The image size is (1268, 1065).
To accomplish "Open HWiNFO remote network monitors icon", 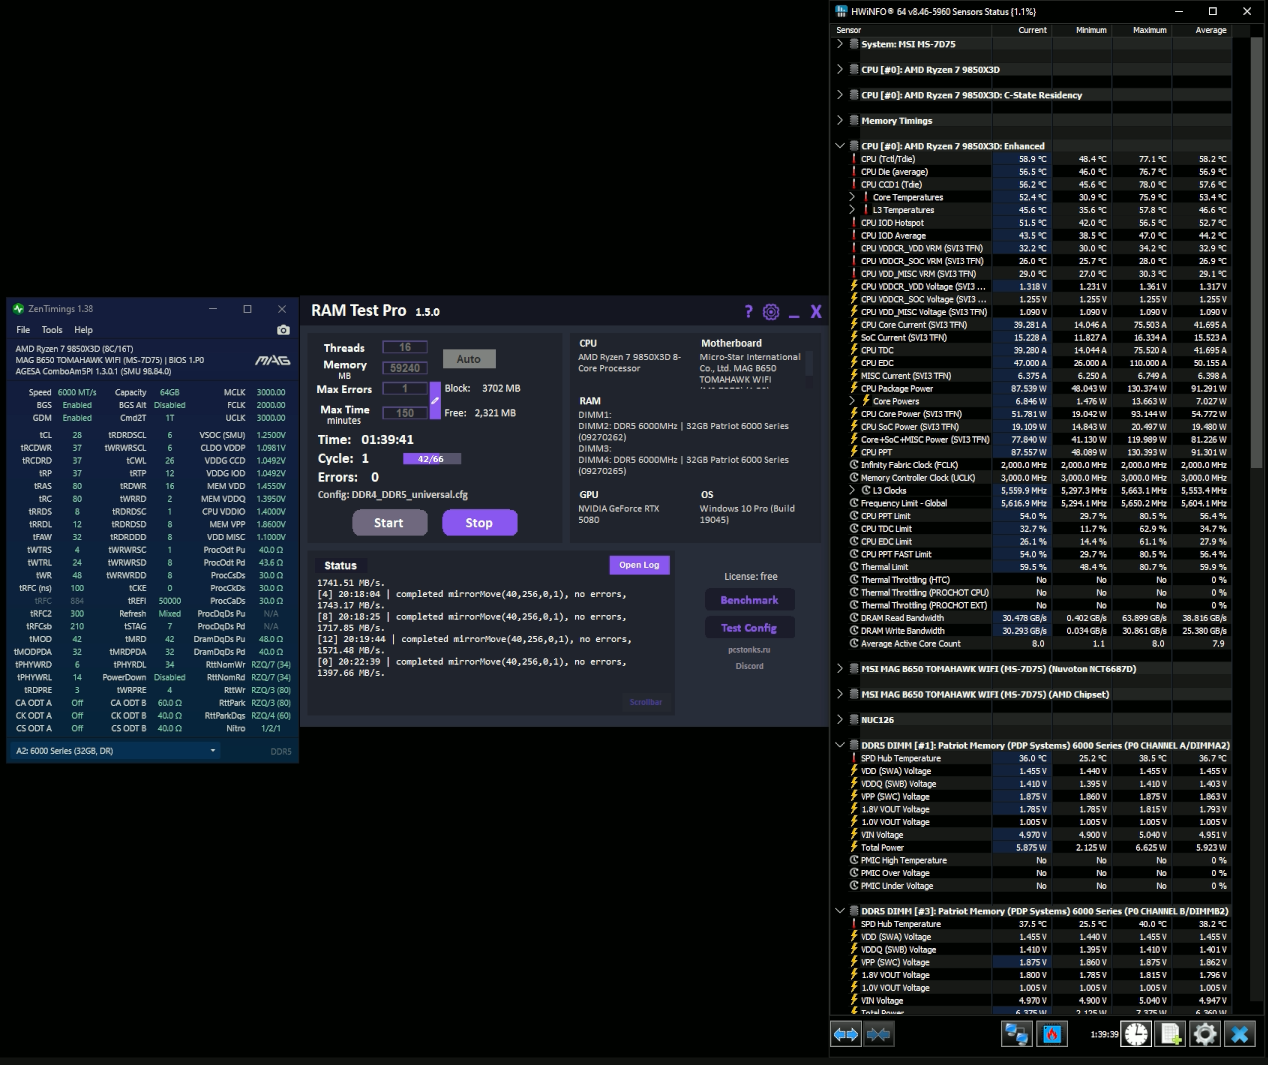I will (1017, 1034).
